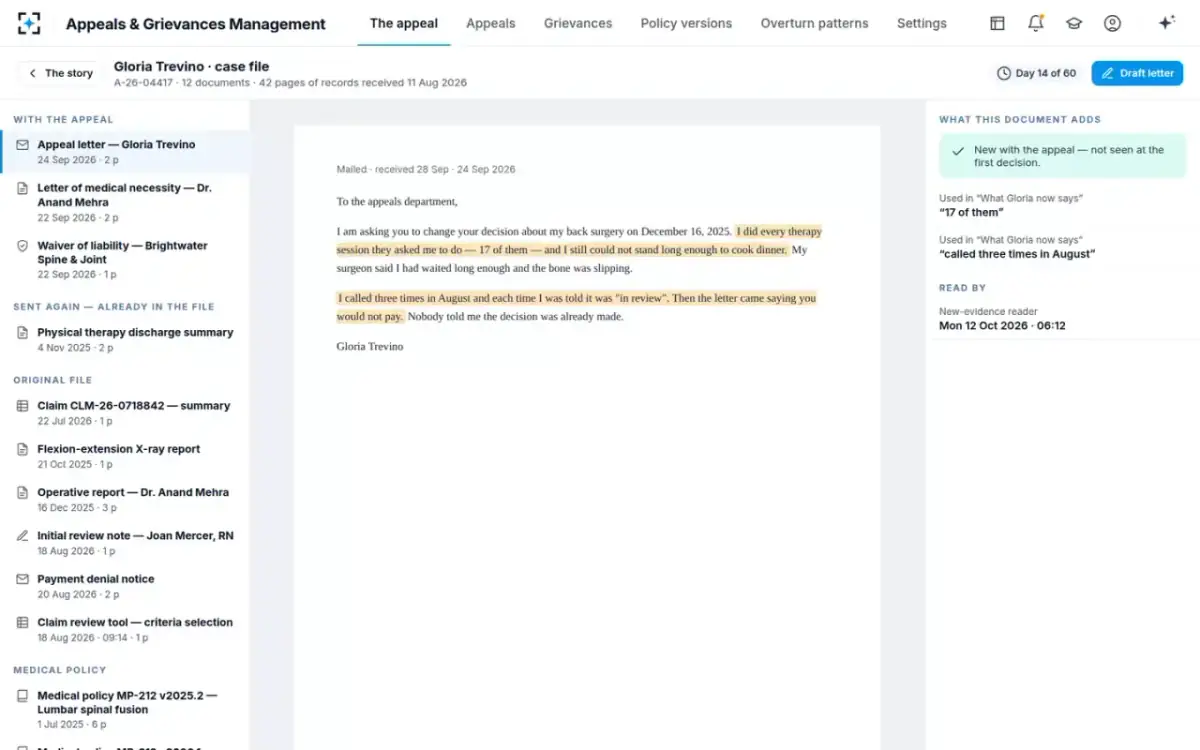Click the document icon for Flexion-extension X-ray report

pos(22,449)
